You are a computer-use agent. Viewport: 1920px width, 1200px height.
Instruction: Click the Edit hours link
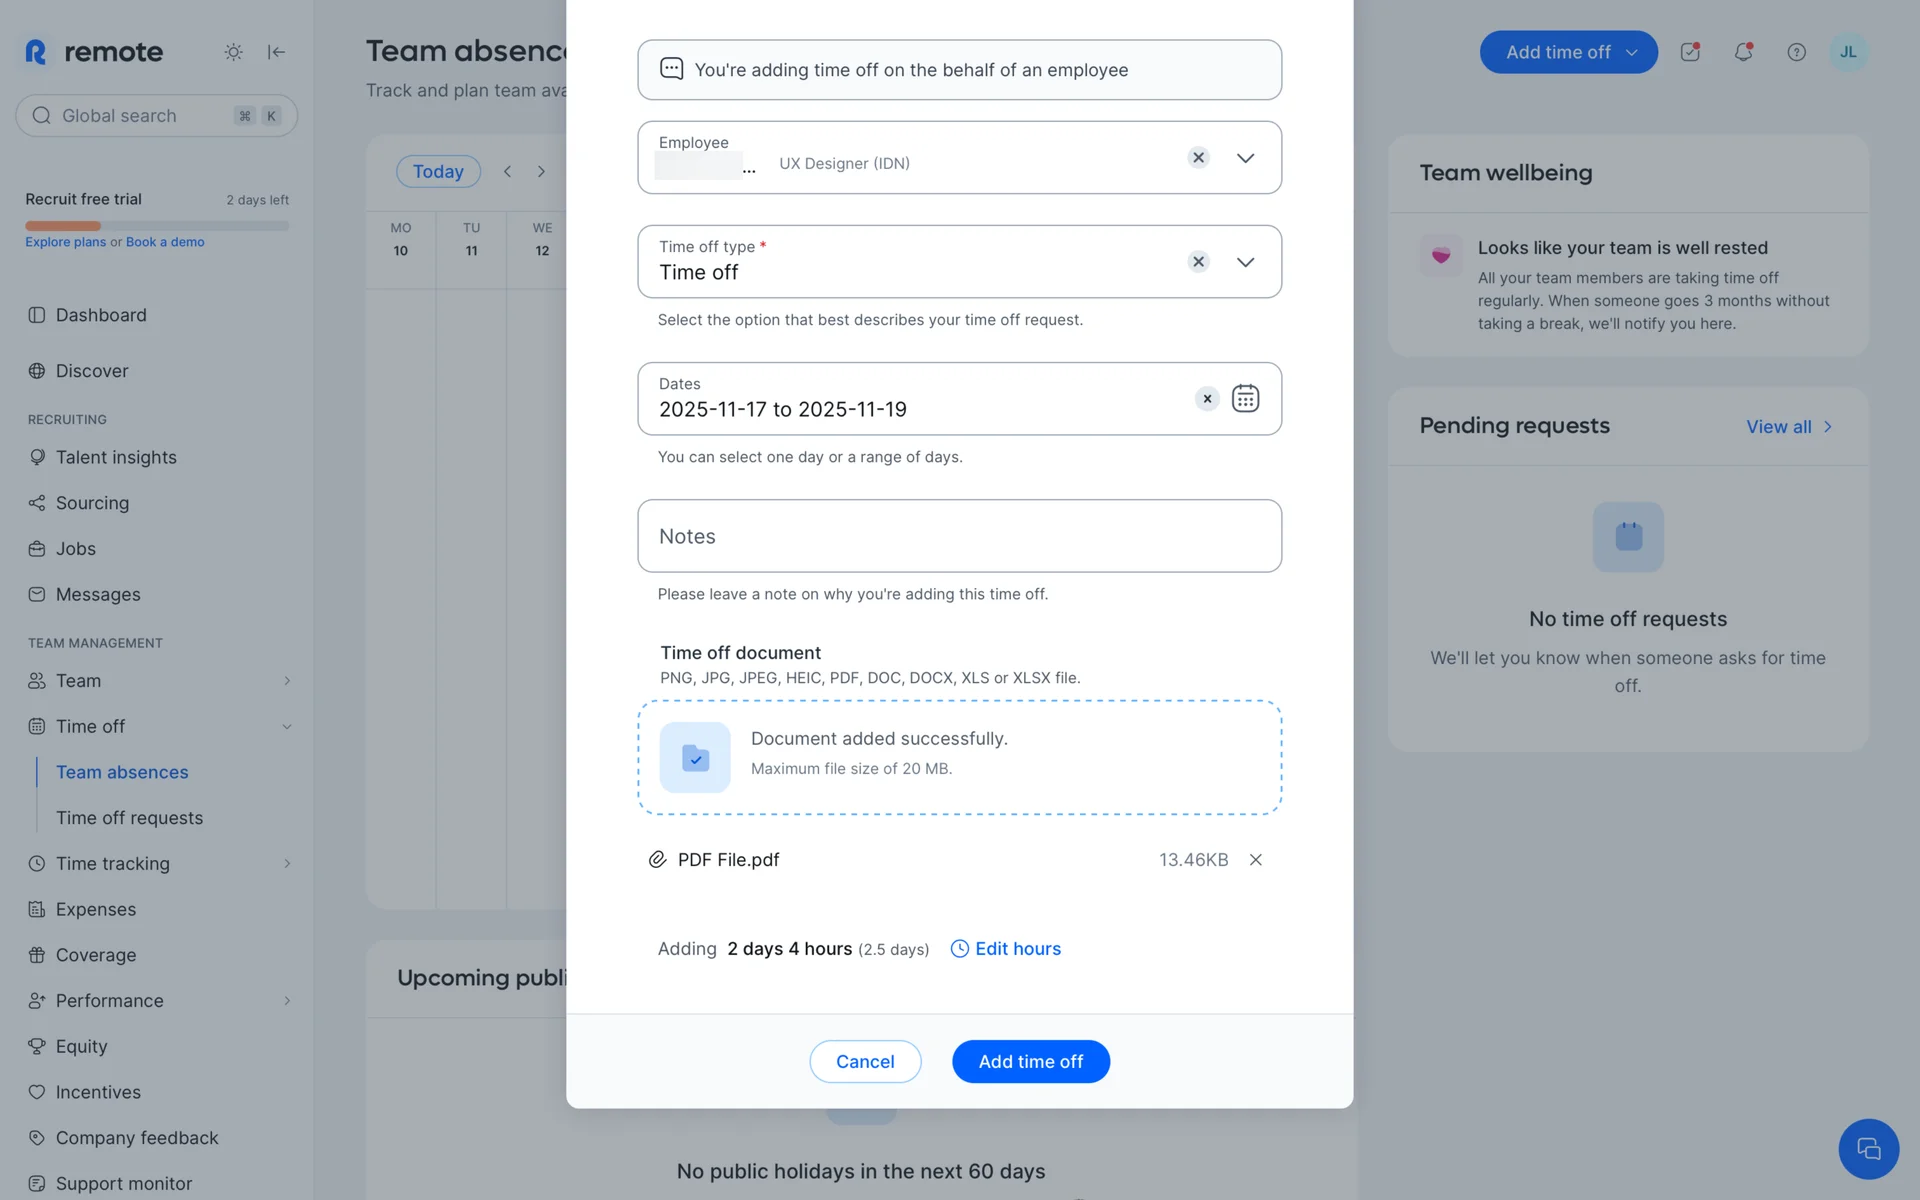point(1017,949)
